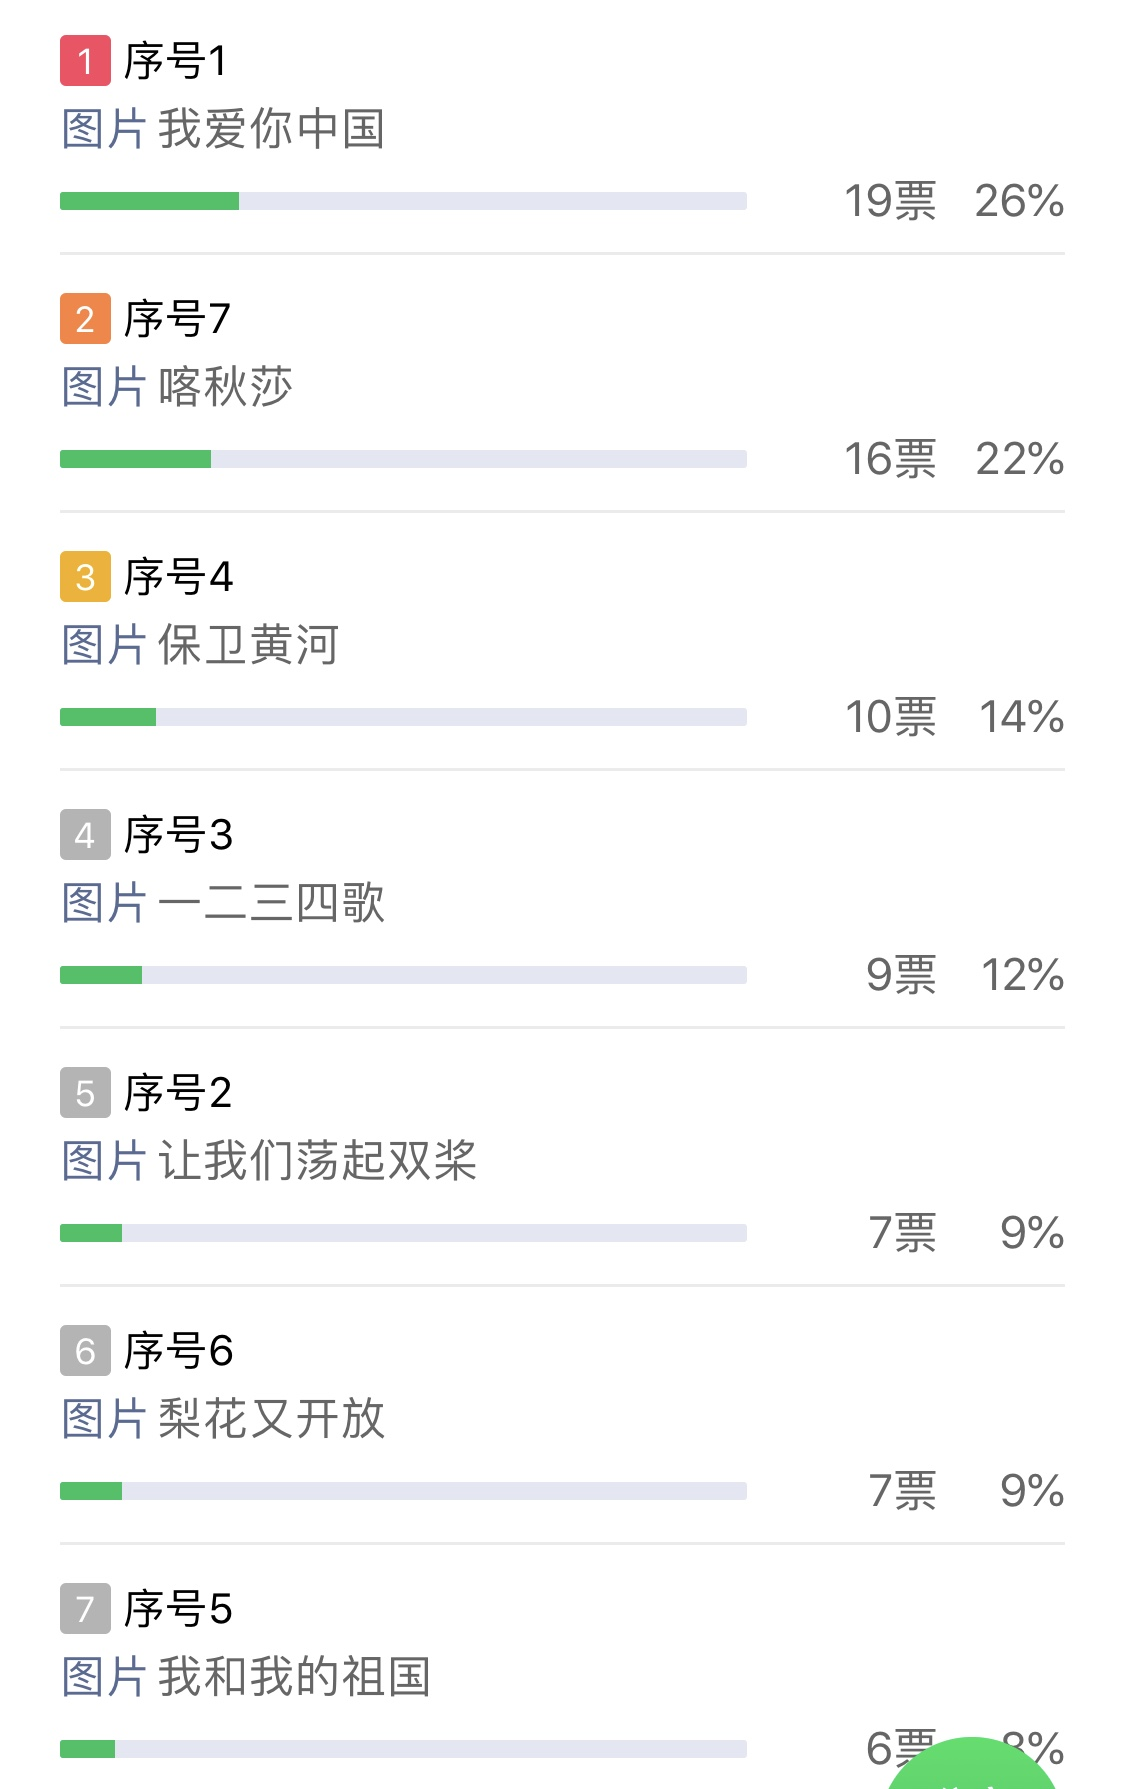Tap the green floating button at bottom

[x=971, y=1765]
